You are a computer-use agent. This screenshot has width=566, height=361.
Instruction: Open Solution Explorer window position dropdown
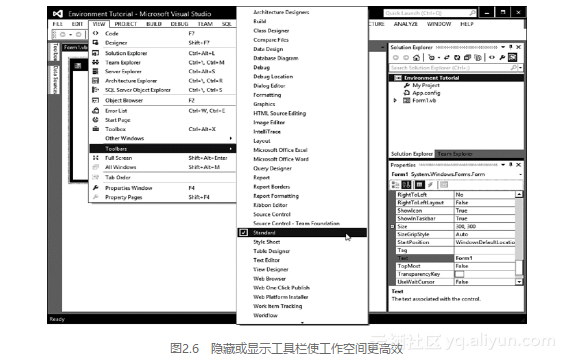tap(503, 47)
